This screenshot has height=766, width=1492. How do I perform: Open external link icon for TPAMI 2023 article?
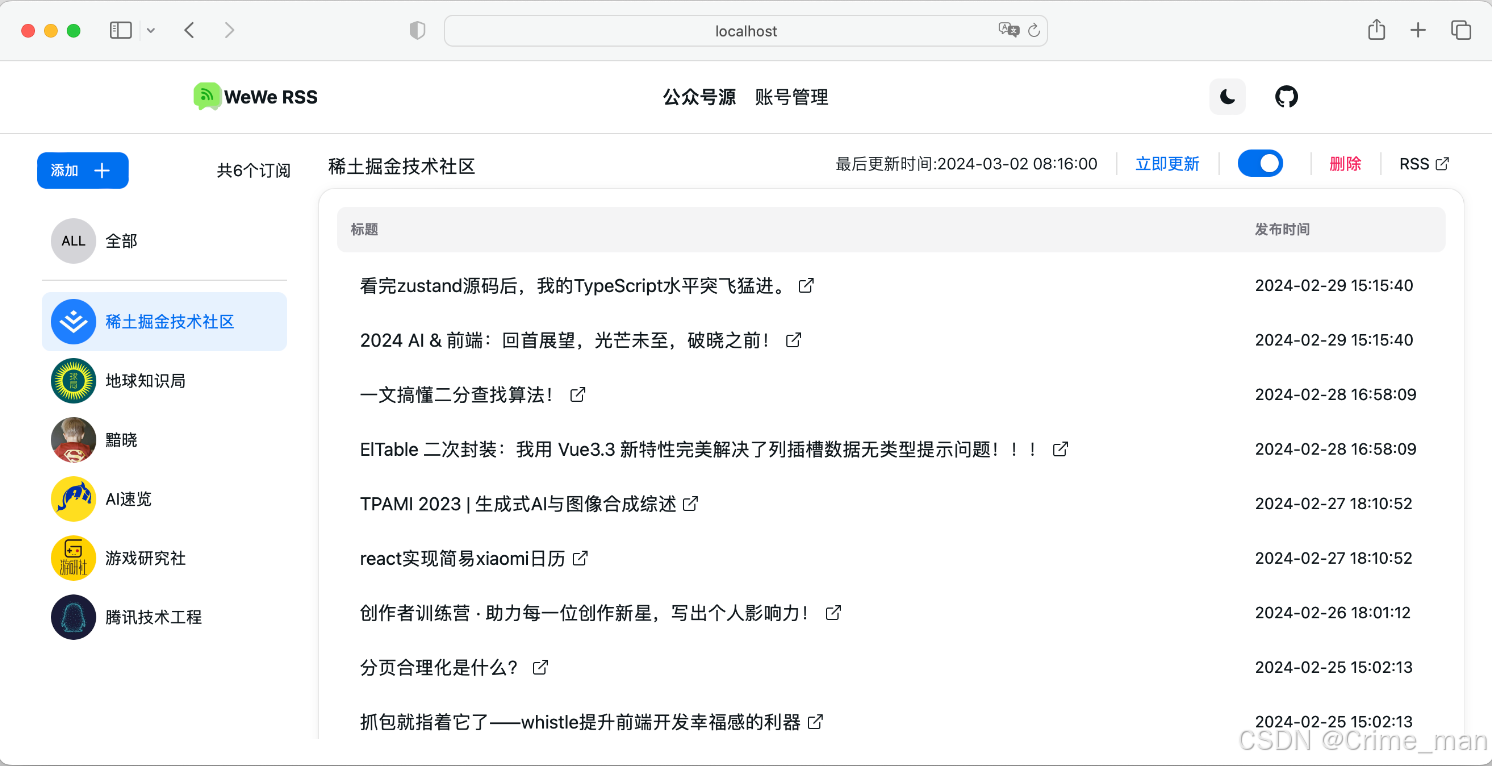click(690, 504)
